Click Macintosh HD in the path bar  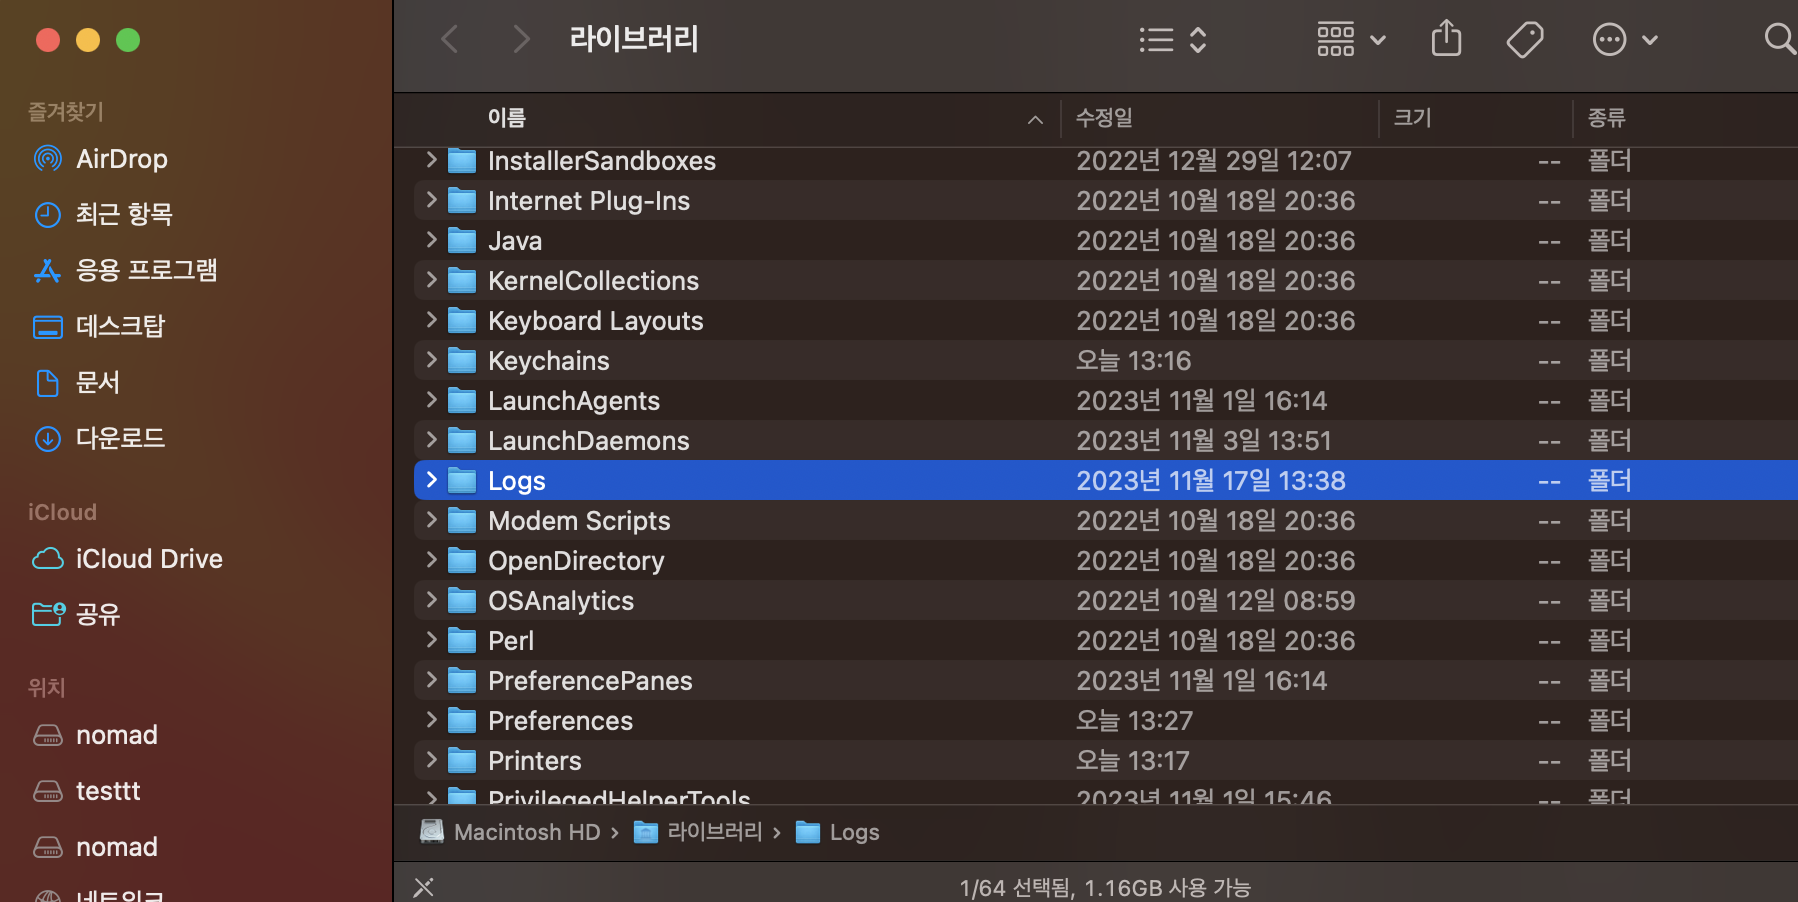coord(527,831)
